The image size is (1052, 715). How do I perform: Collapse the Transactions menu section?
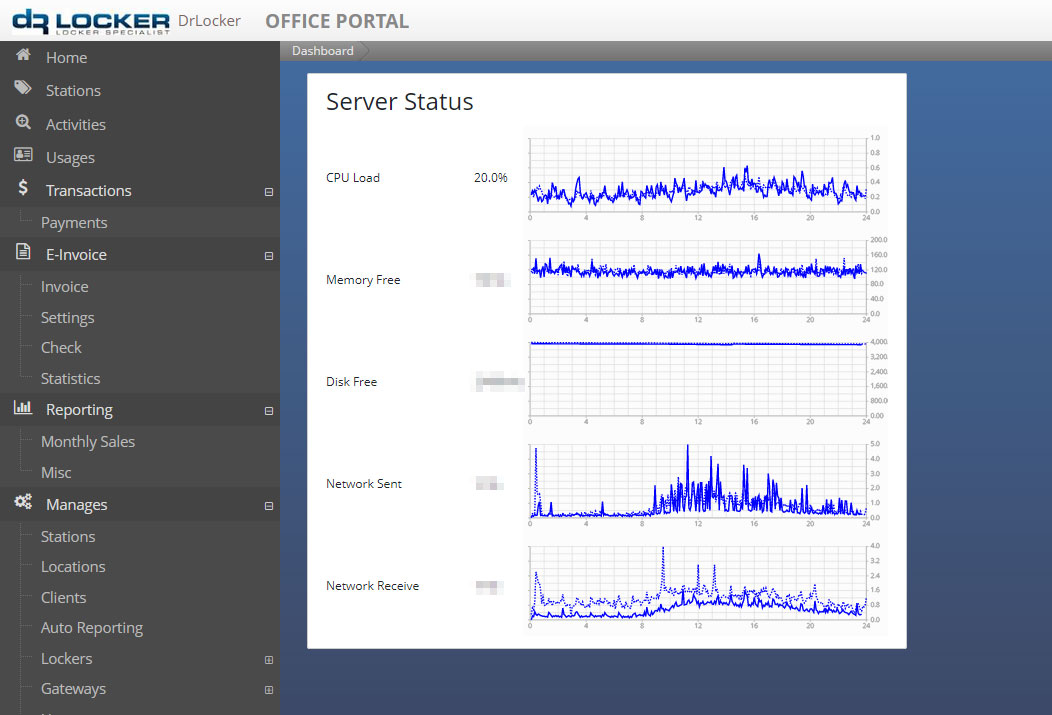[x=268, y=191]
